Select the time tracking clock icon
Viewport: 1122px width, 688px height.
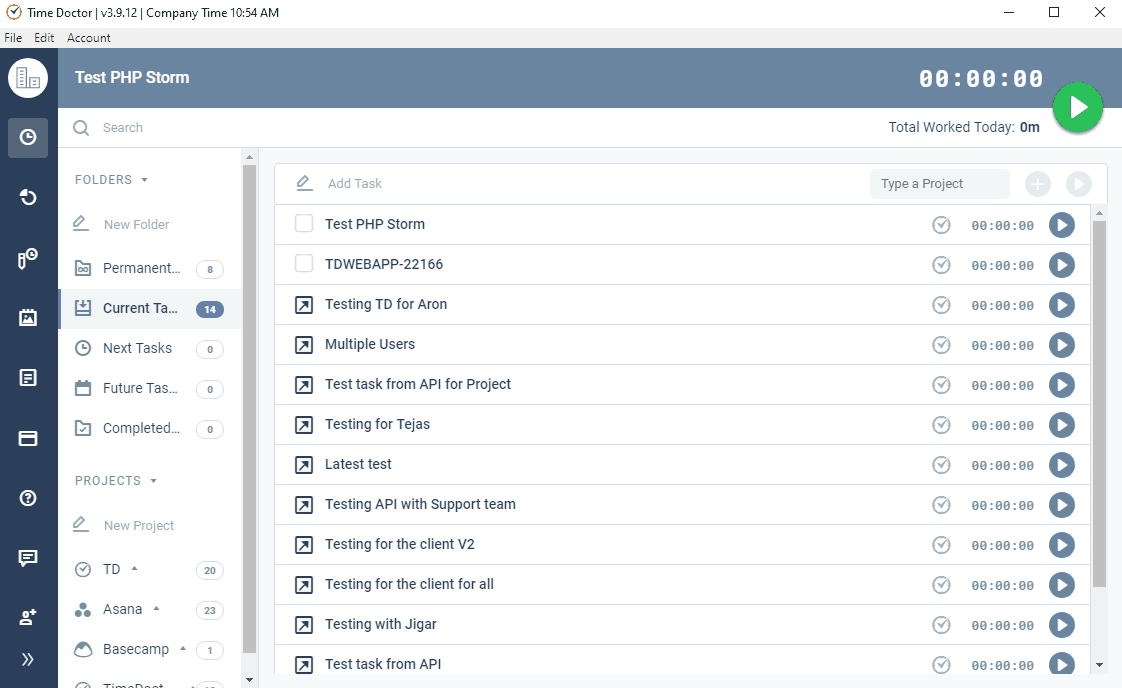coord(28,138)
